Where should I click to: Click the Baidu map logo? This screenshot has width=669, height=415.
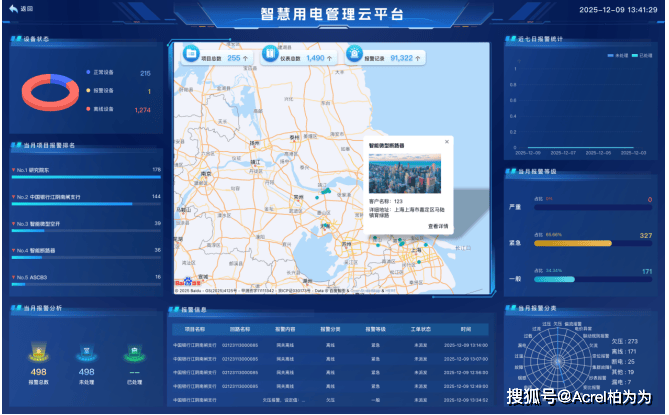tap(189, 282)
